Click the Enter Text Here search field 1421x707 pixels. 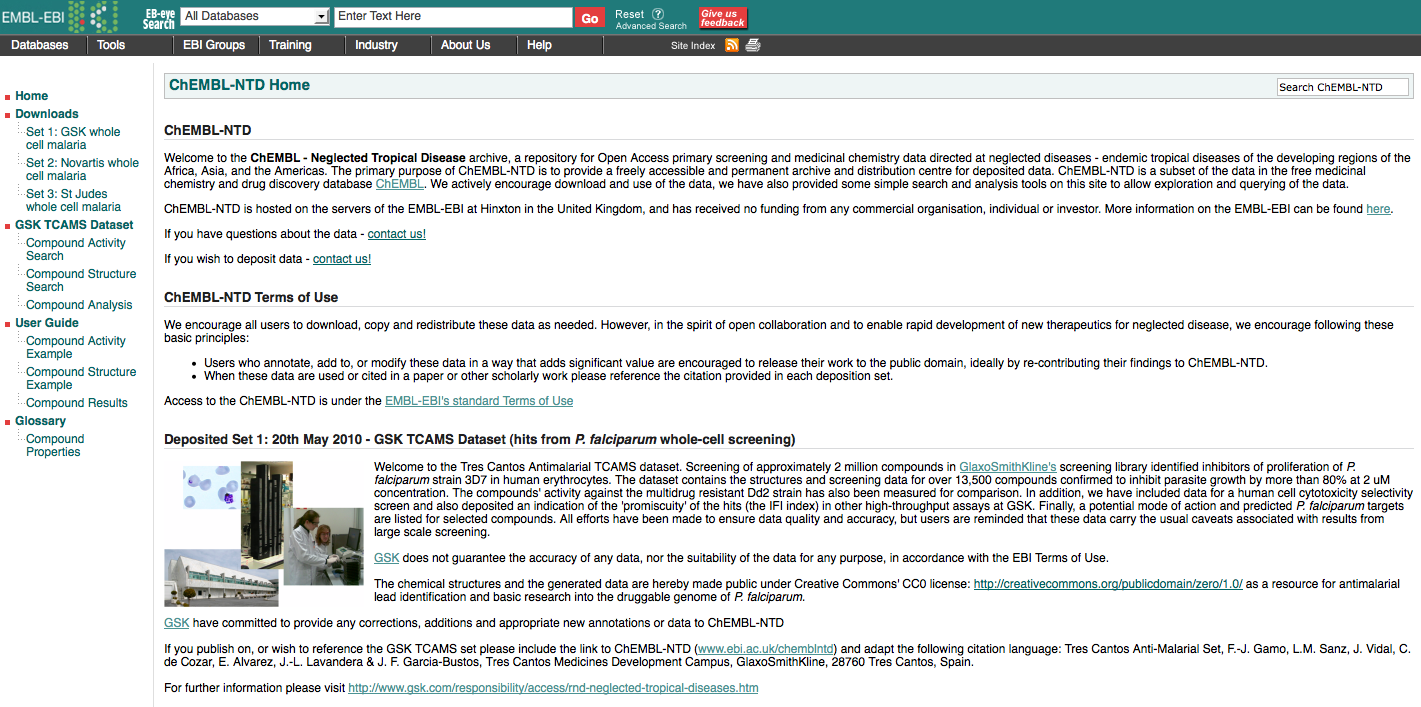453,17
